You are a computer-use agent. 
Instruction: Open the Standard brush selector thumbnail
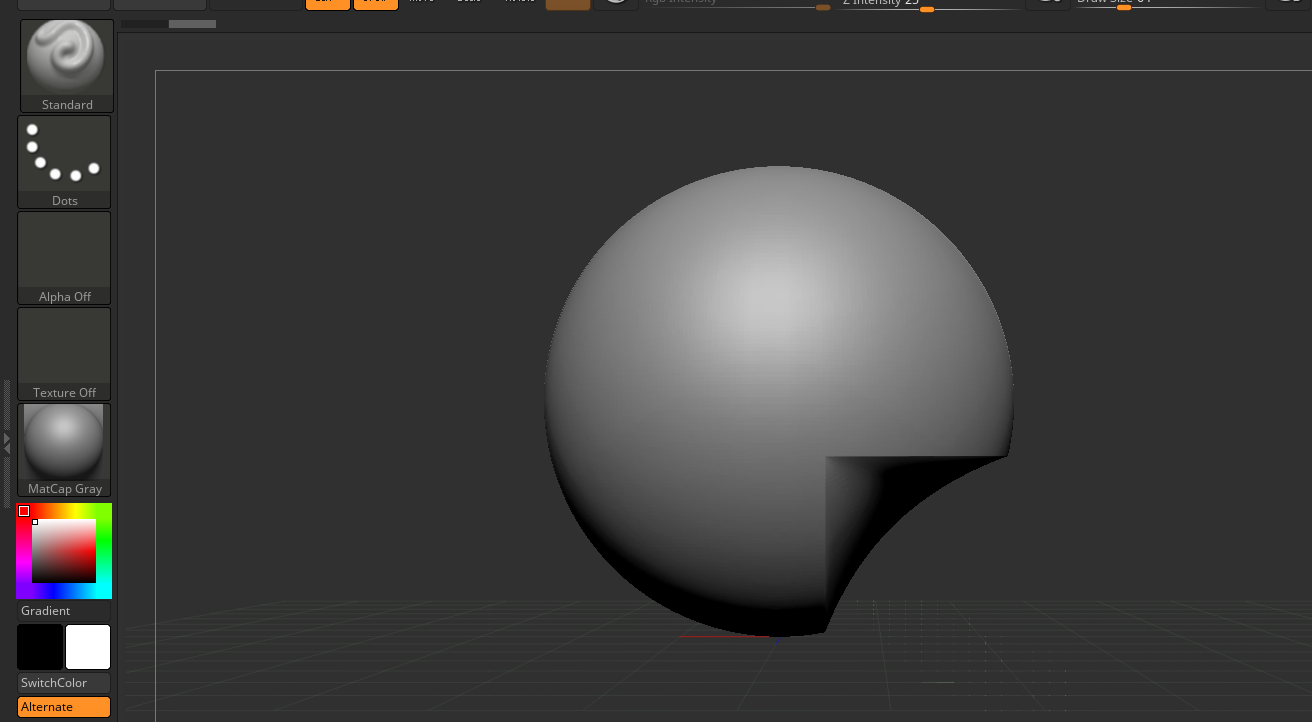[x=67, y=66]
